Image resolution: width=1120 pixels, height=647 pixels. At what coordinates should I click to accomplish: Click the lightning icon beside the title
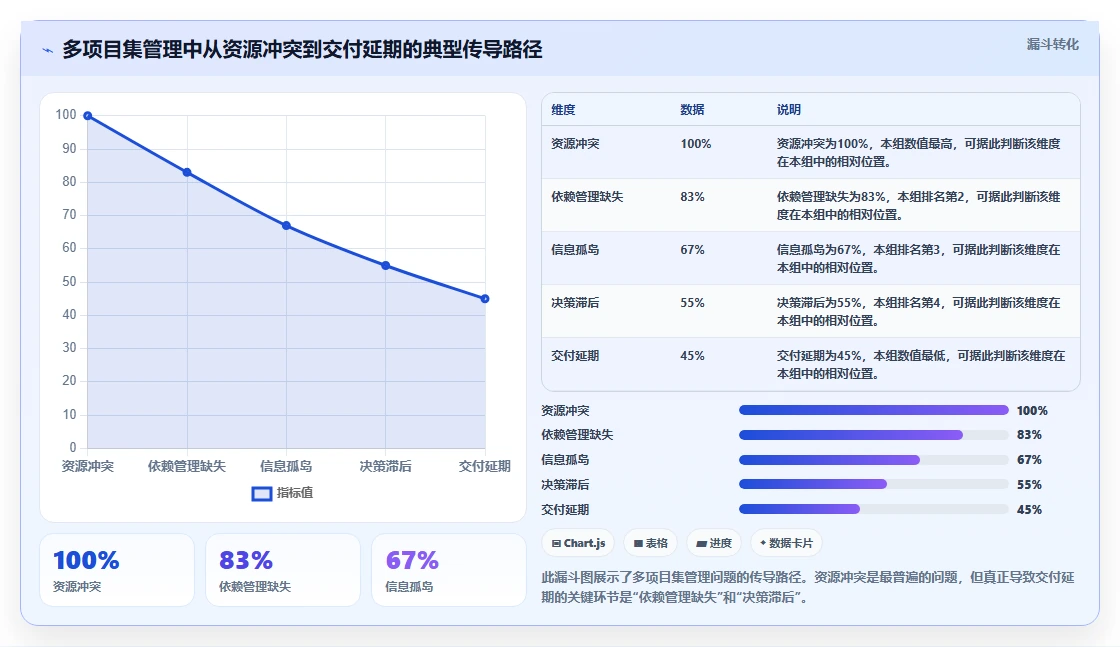48,50
